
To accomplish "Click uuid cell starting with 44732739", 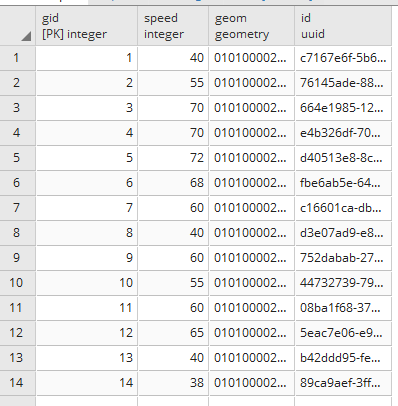I will point(343,283).
